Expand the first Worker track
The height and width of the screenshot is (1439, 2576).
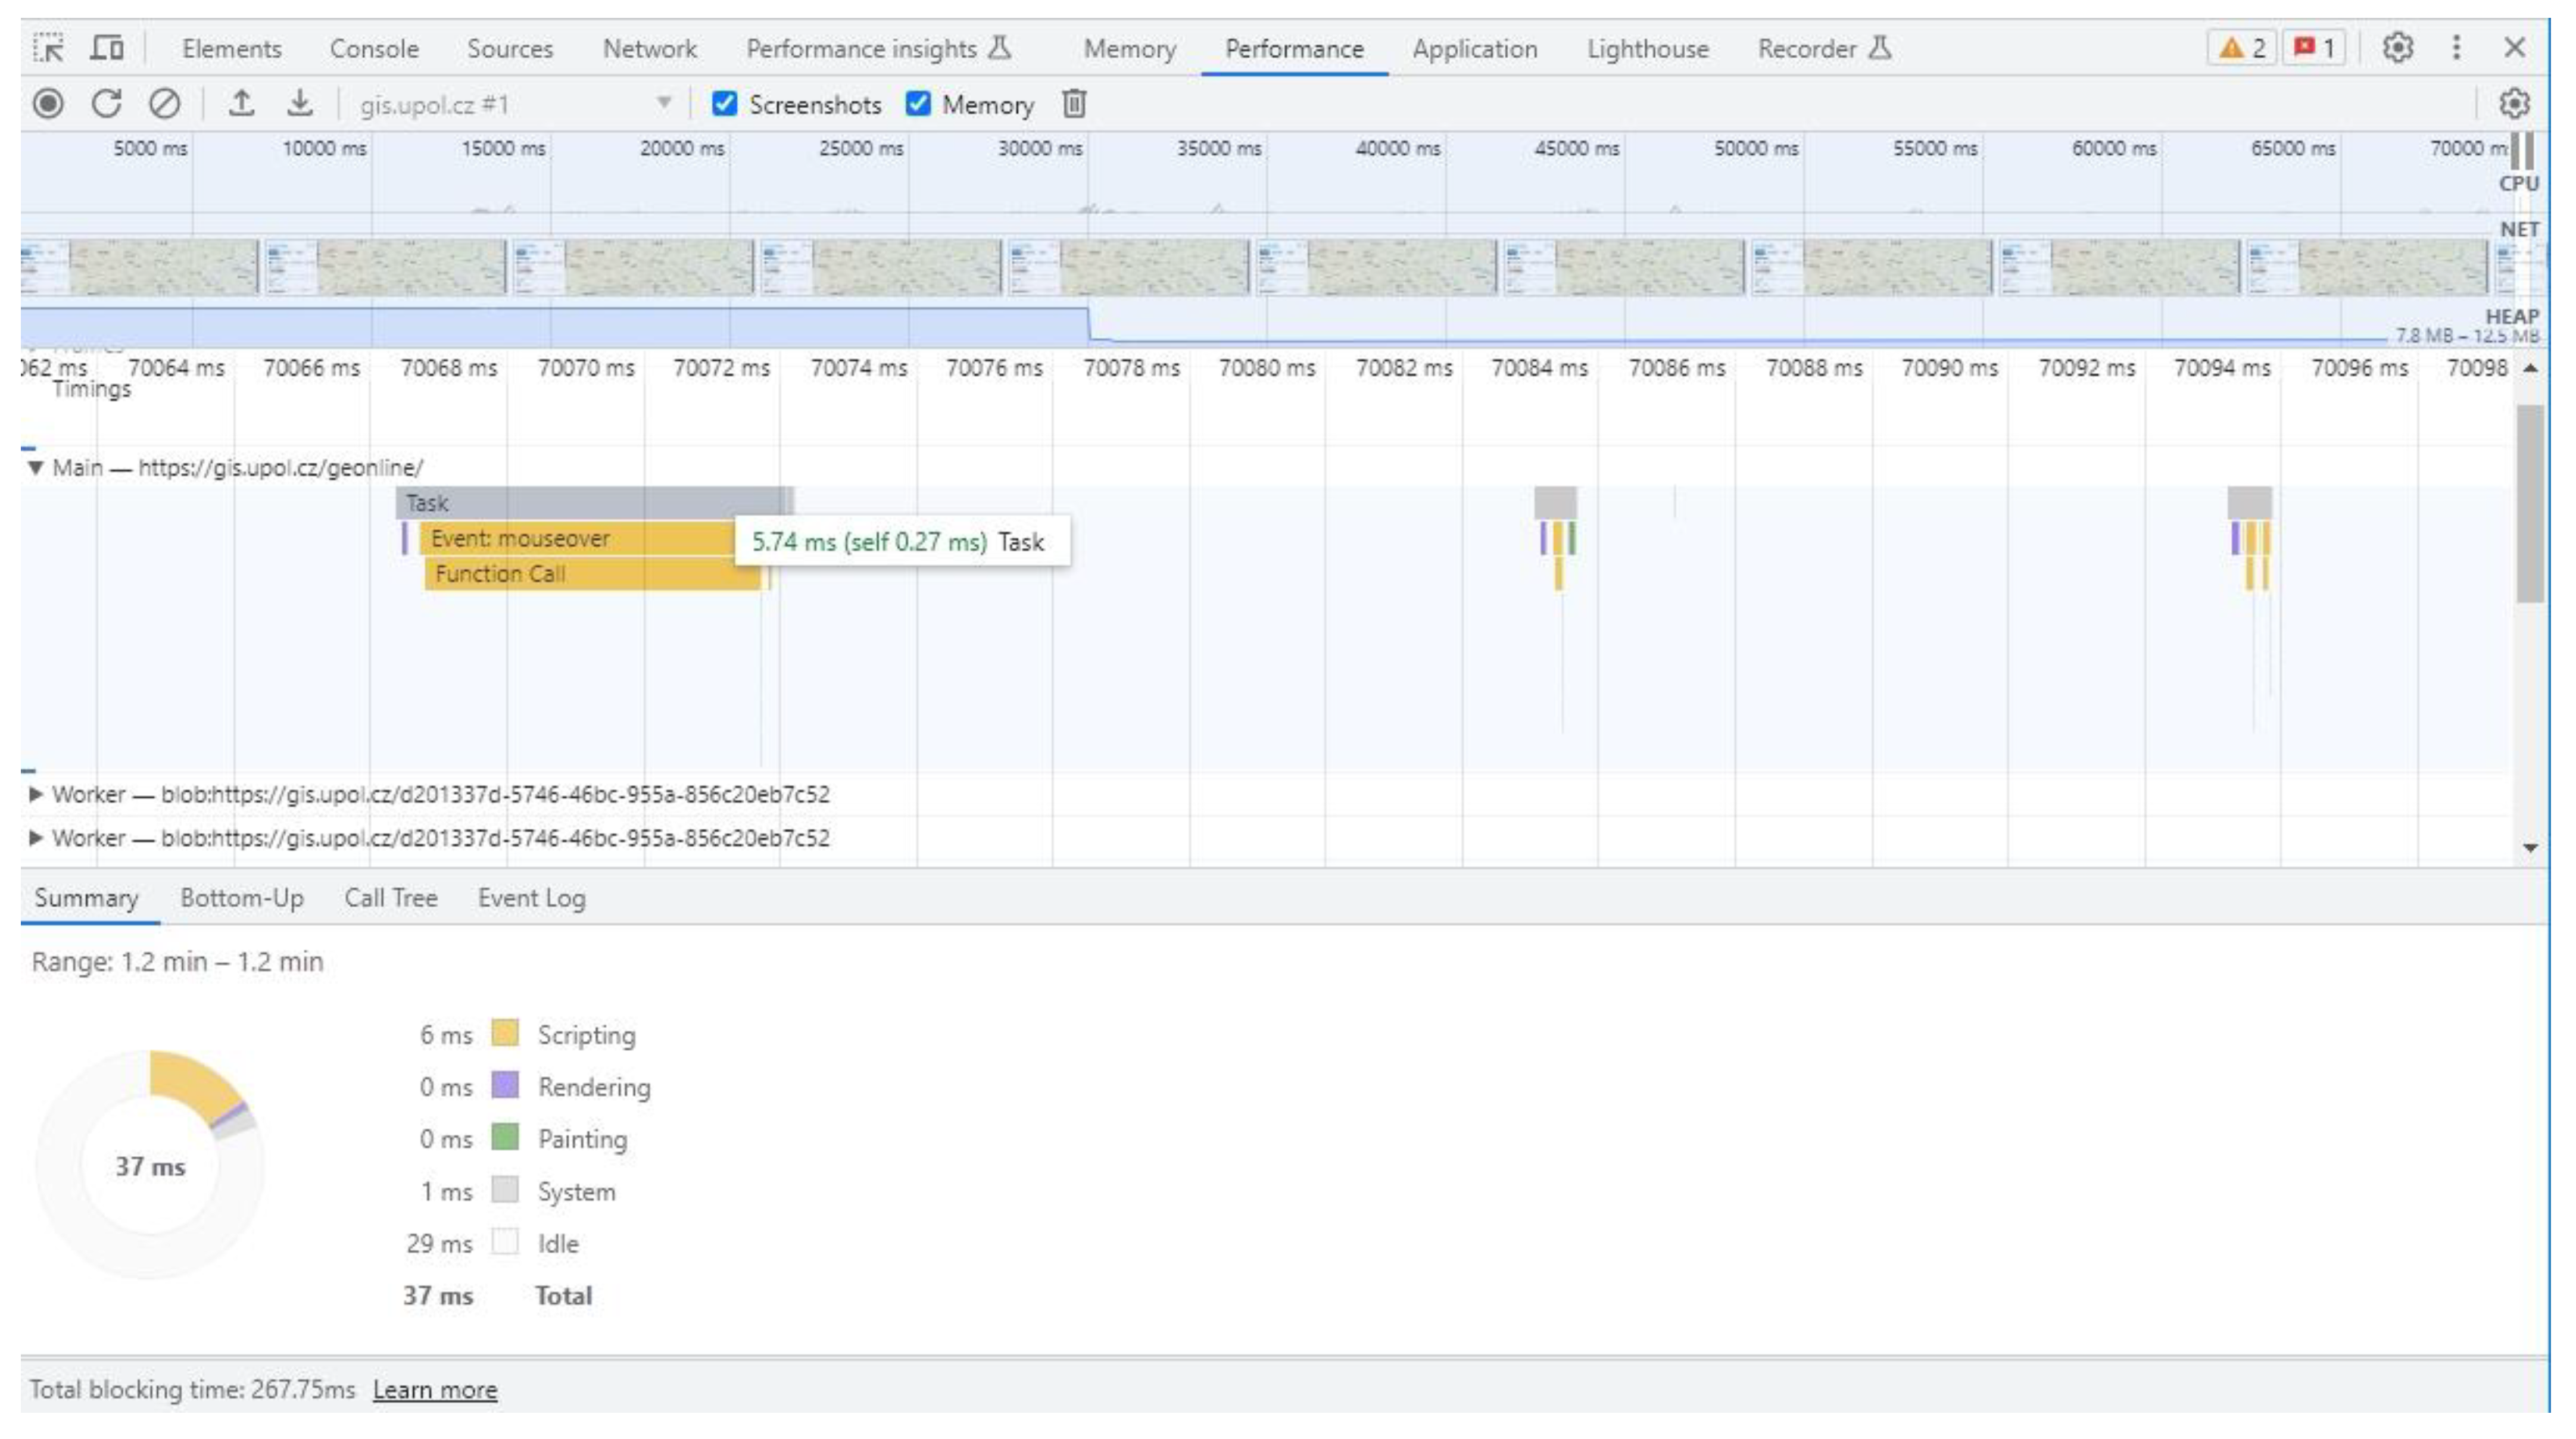pos(36,794)
